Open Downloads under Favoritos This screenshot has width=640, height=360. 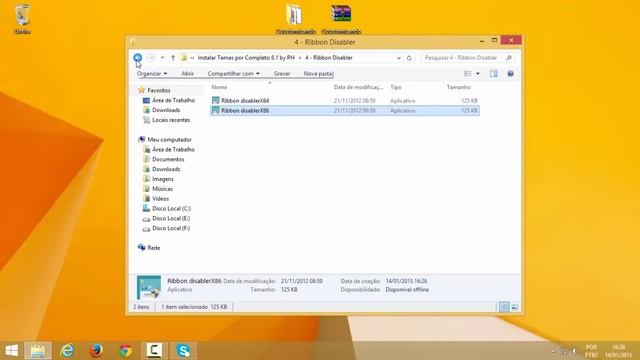pos(166,110)
